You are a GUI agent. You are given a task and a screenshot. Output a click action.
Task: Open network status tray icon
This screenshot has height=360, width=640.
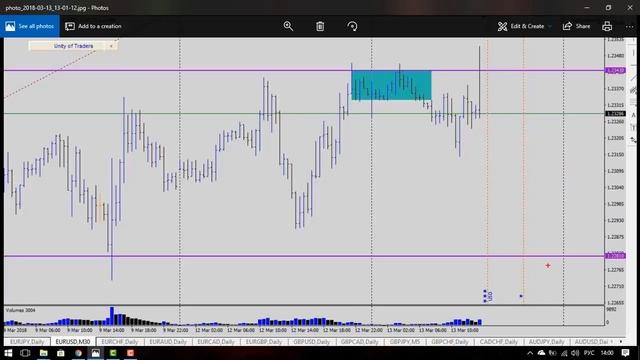coord(564,353)
